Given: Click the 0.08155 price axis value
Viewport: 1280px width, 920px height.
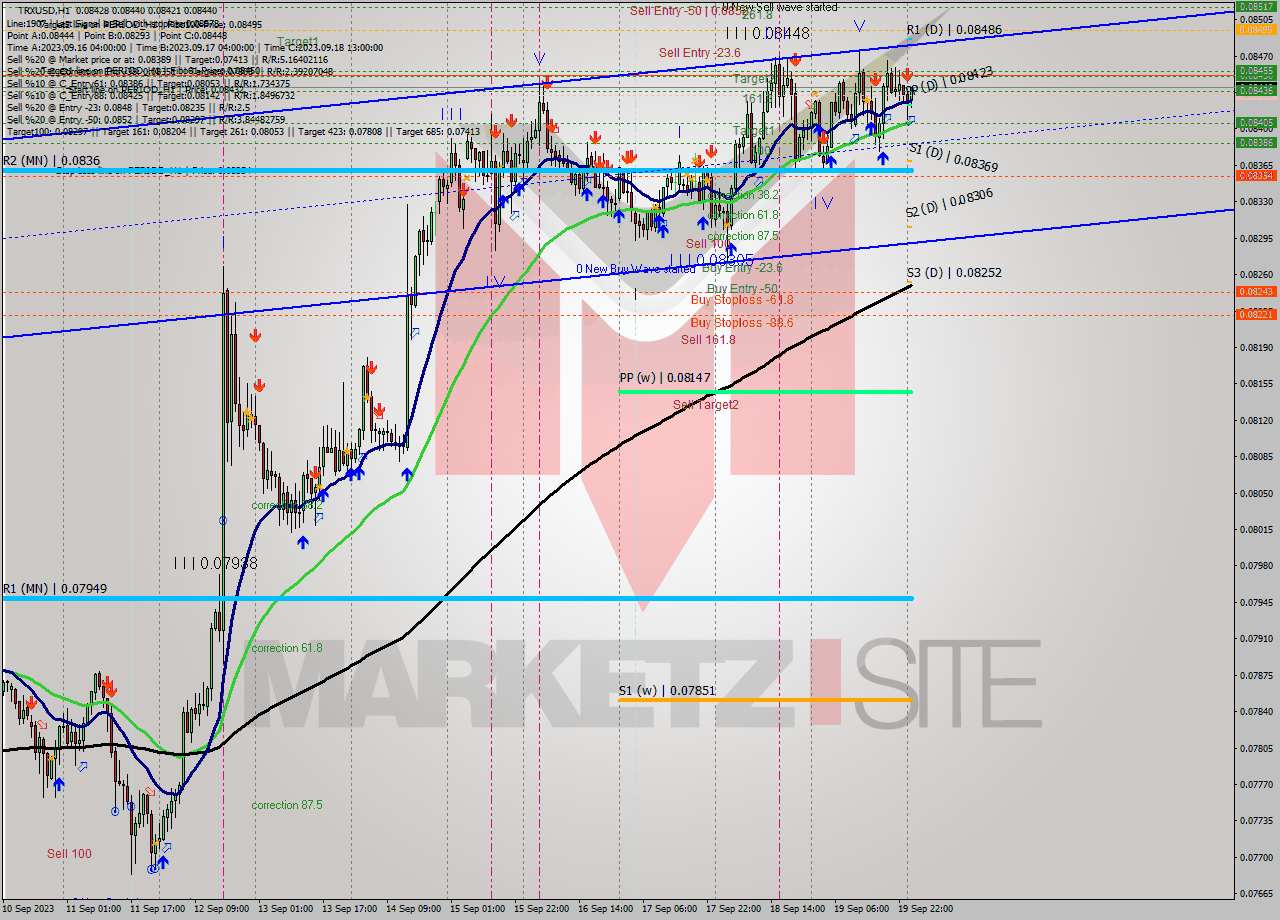Looking at the screenshot, I should pyautogui.click(x=1256, y=384).
